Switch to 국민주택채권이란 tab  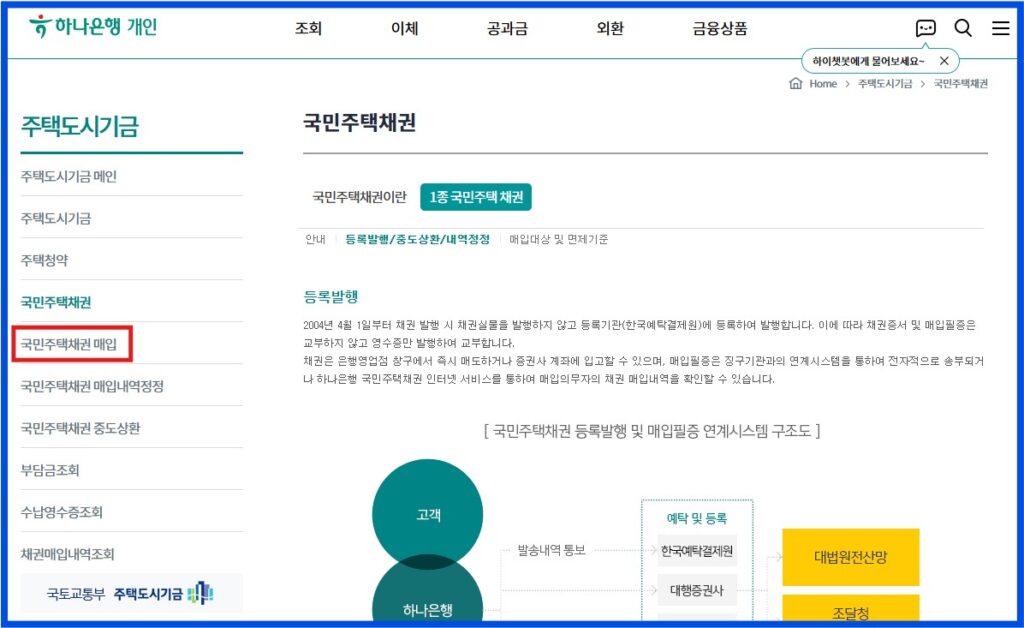[x=359, y=197]
